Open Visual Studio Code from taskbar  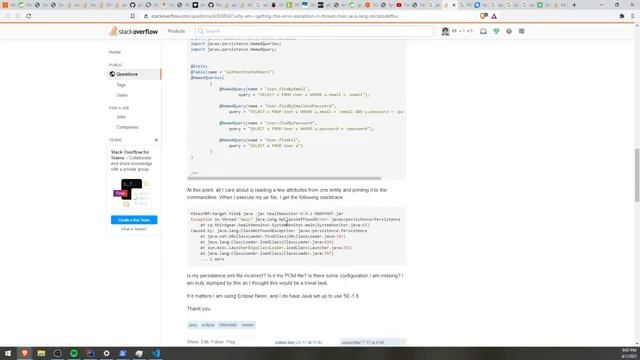click(156, 353)
